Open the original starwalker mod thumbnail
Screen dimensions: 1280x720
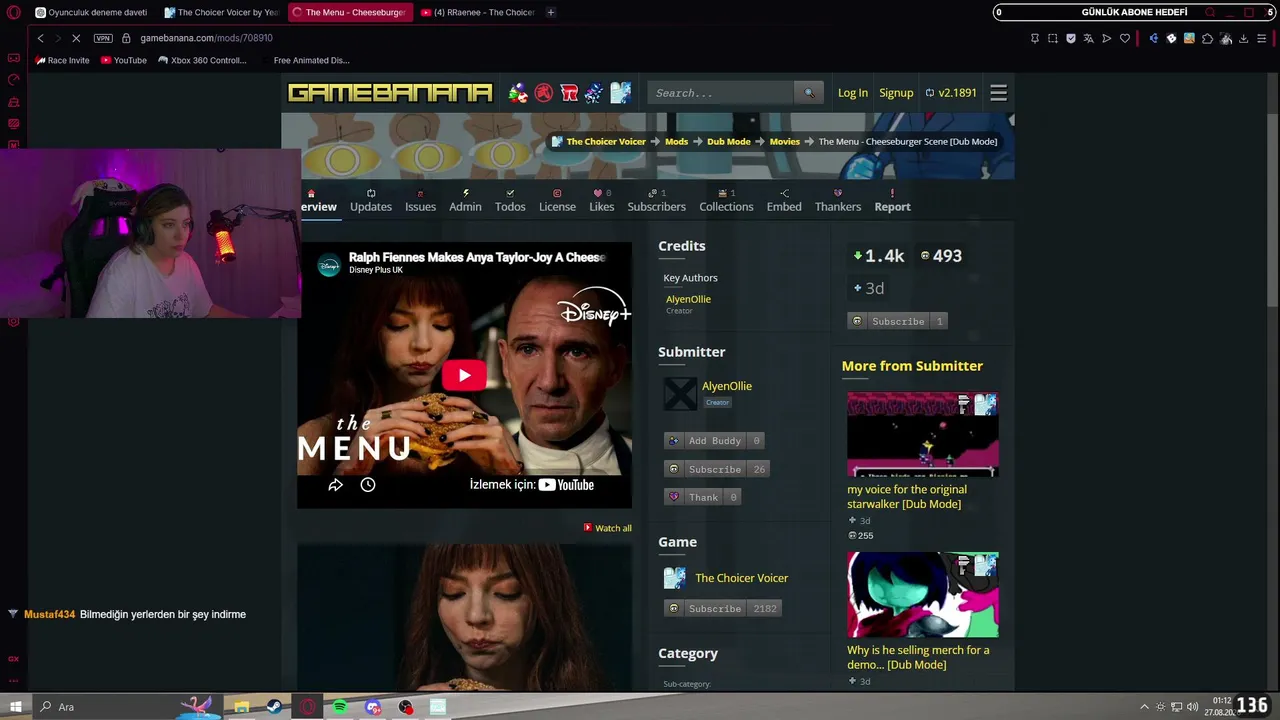922,434
